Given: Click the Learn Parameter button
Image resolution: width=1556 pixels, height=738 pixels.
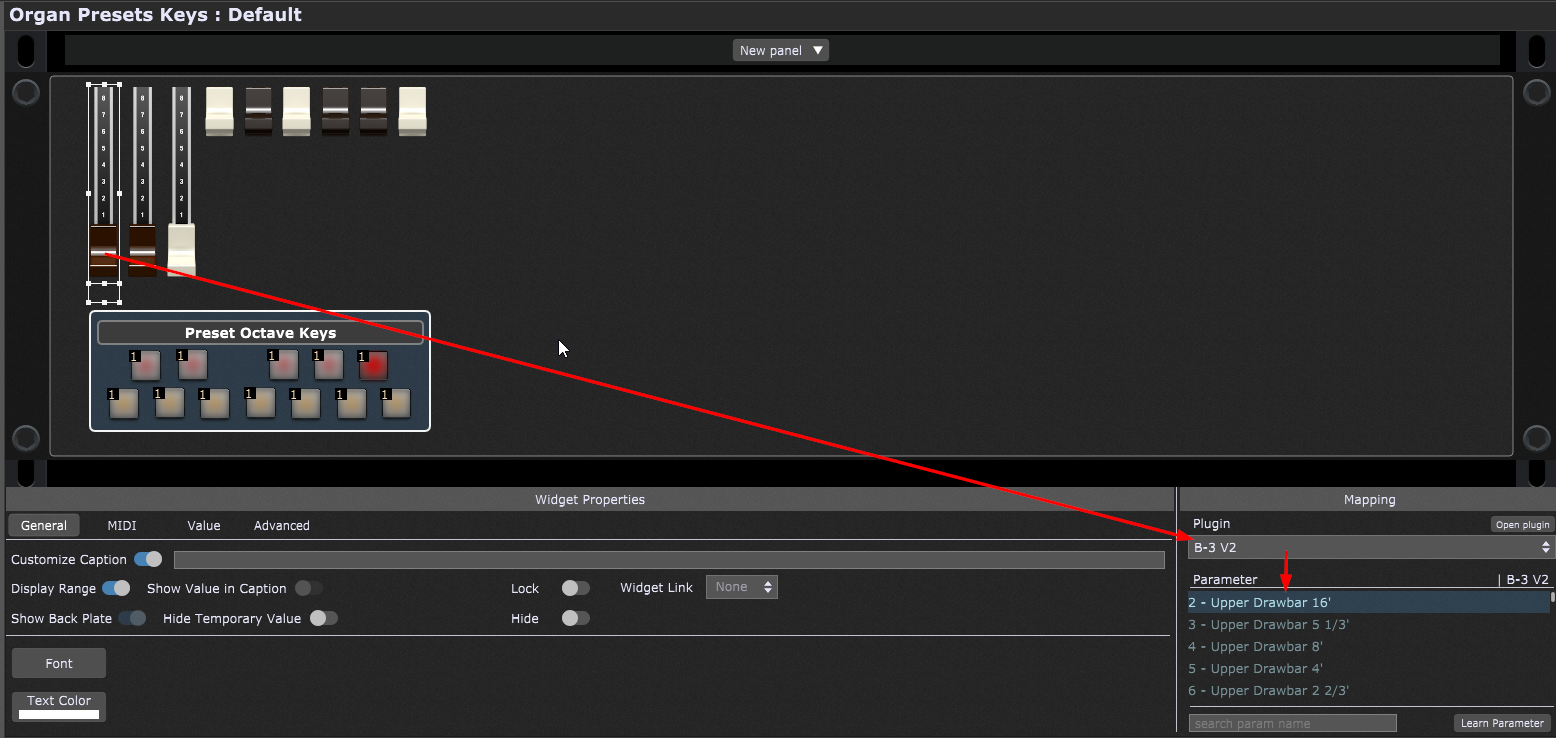Looking at the screenshot, I should pos(1501,723).
